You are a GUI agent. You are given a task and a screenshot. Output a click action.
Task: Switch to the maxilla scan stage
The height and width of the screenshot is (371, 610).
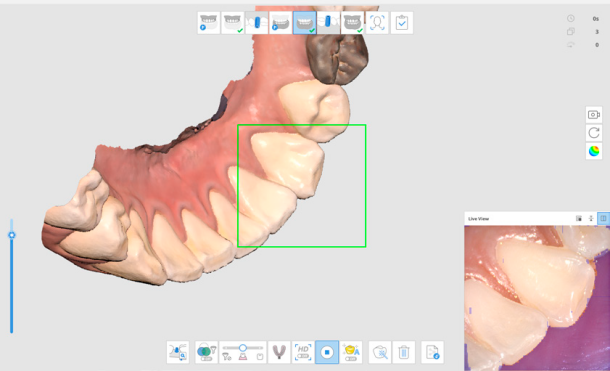pos(233,23)
